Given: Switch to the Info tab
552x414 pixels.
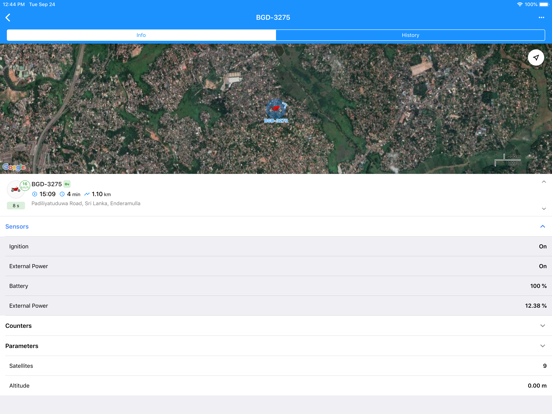Looking at the screenshot, I should (x=141, y=35).
